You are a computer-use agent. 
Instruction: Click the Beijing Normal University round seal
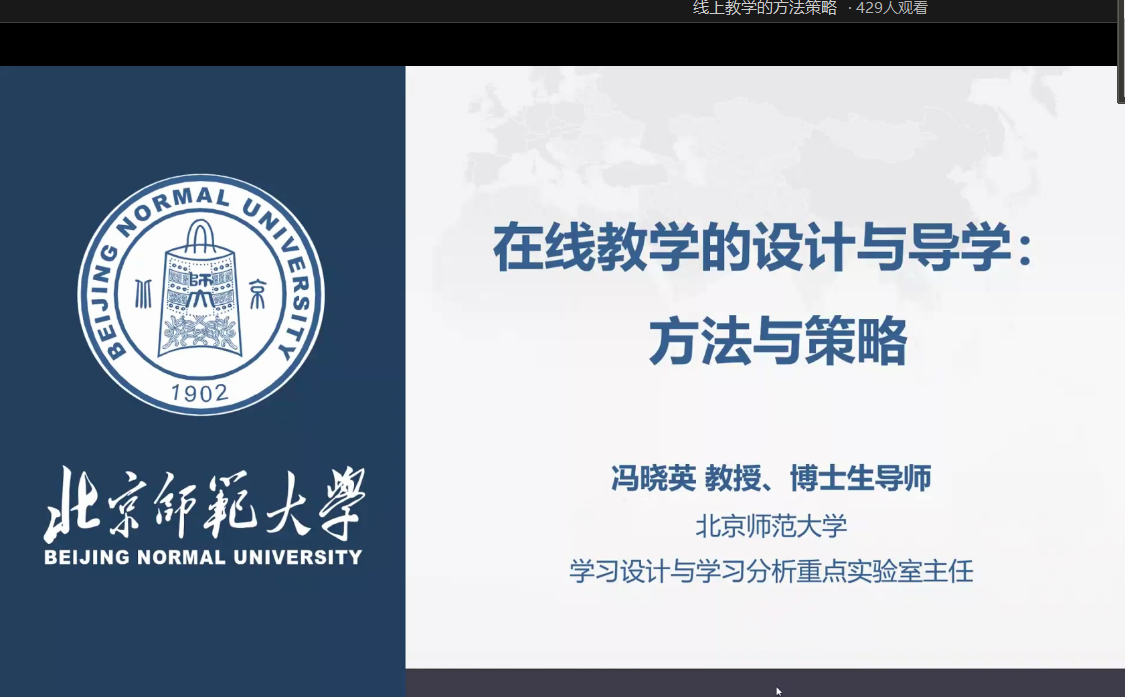click(x=201, y=294)
